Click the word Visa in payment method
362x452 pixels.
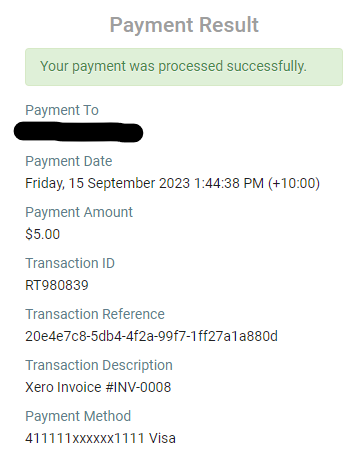162,438
